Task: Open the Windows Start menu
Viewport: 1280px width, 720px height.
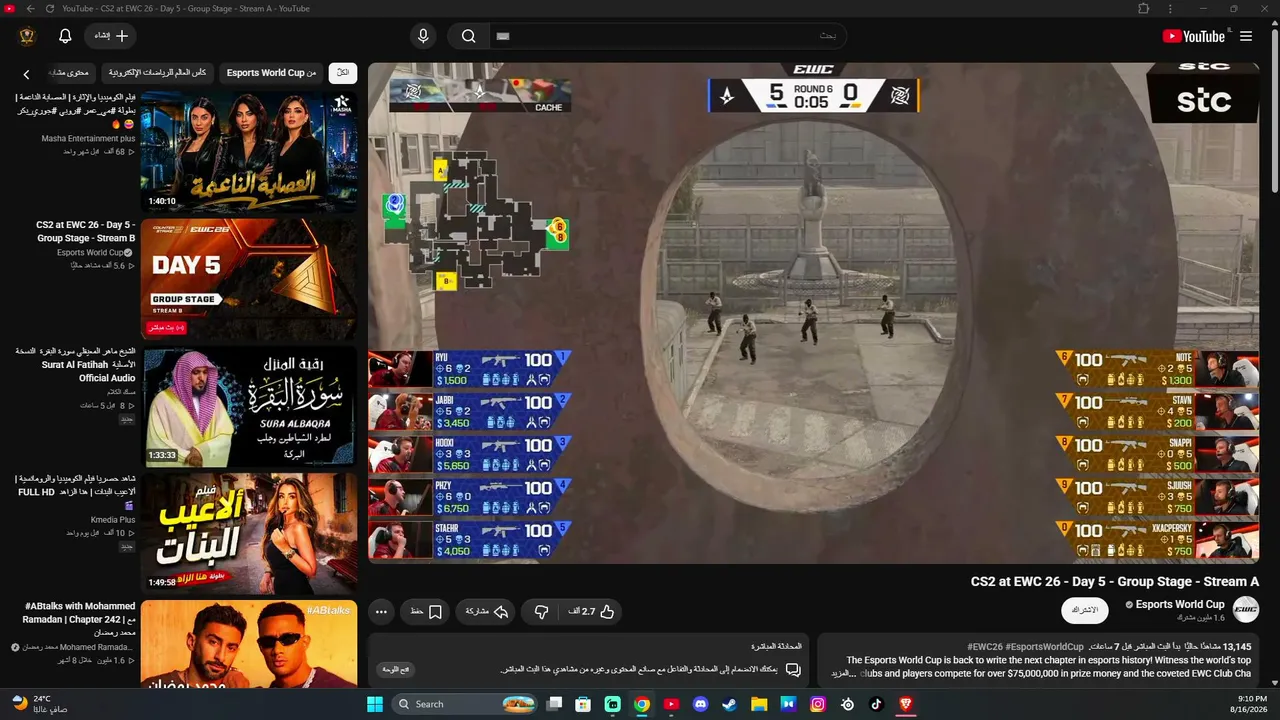Action: click(375, 704)
